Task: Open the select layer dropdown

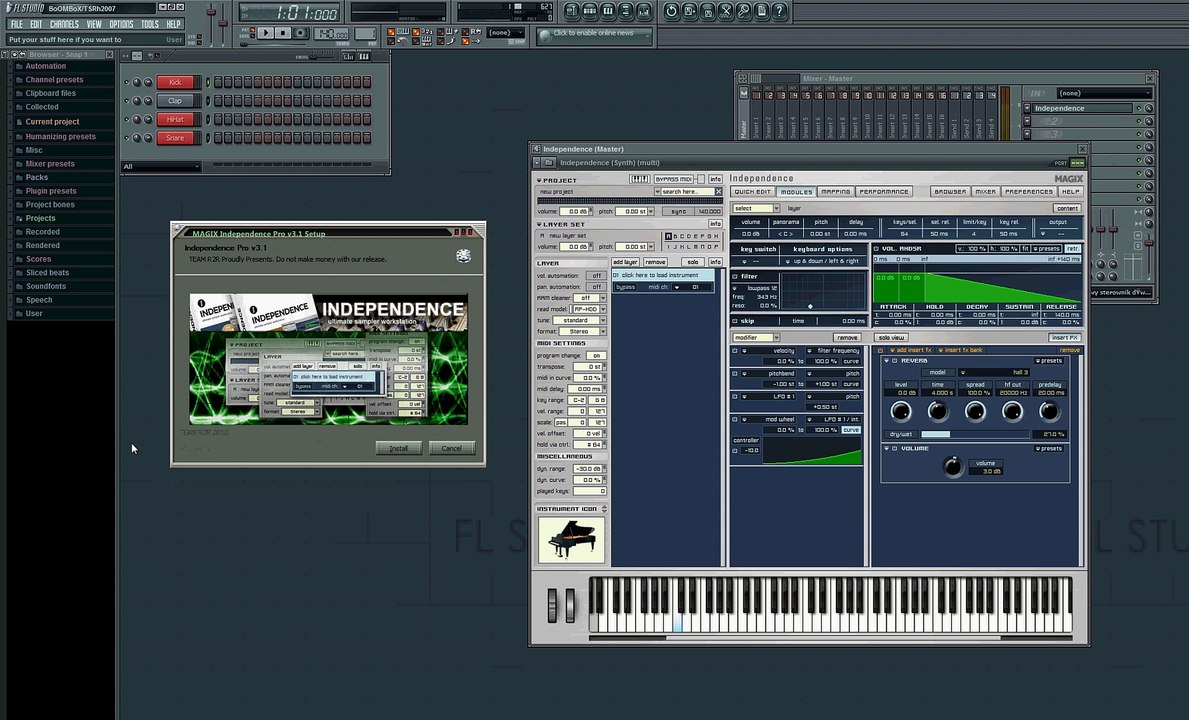Action: click(756, 208)
